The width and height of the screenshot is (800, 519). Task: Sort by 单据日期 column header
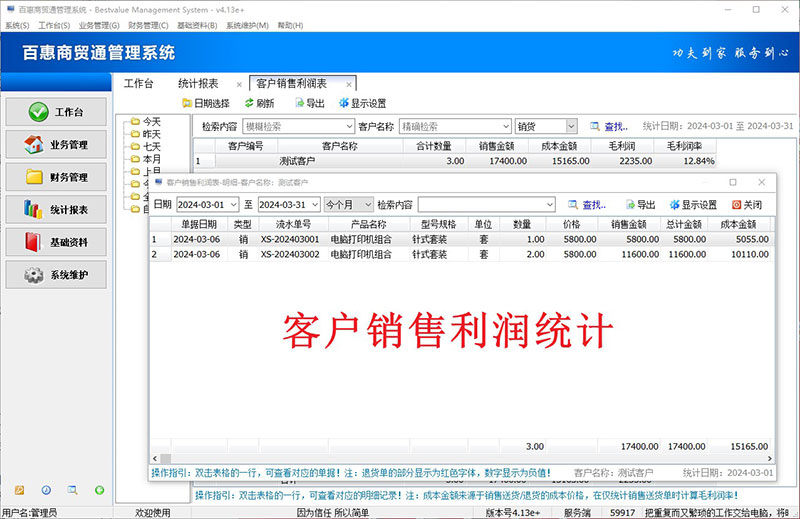[x=199, y=224]
